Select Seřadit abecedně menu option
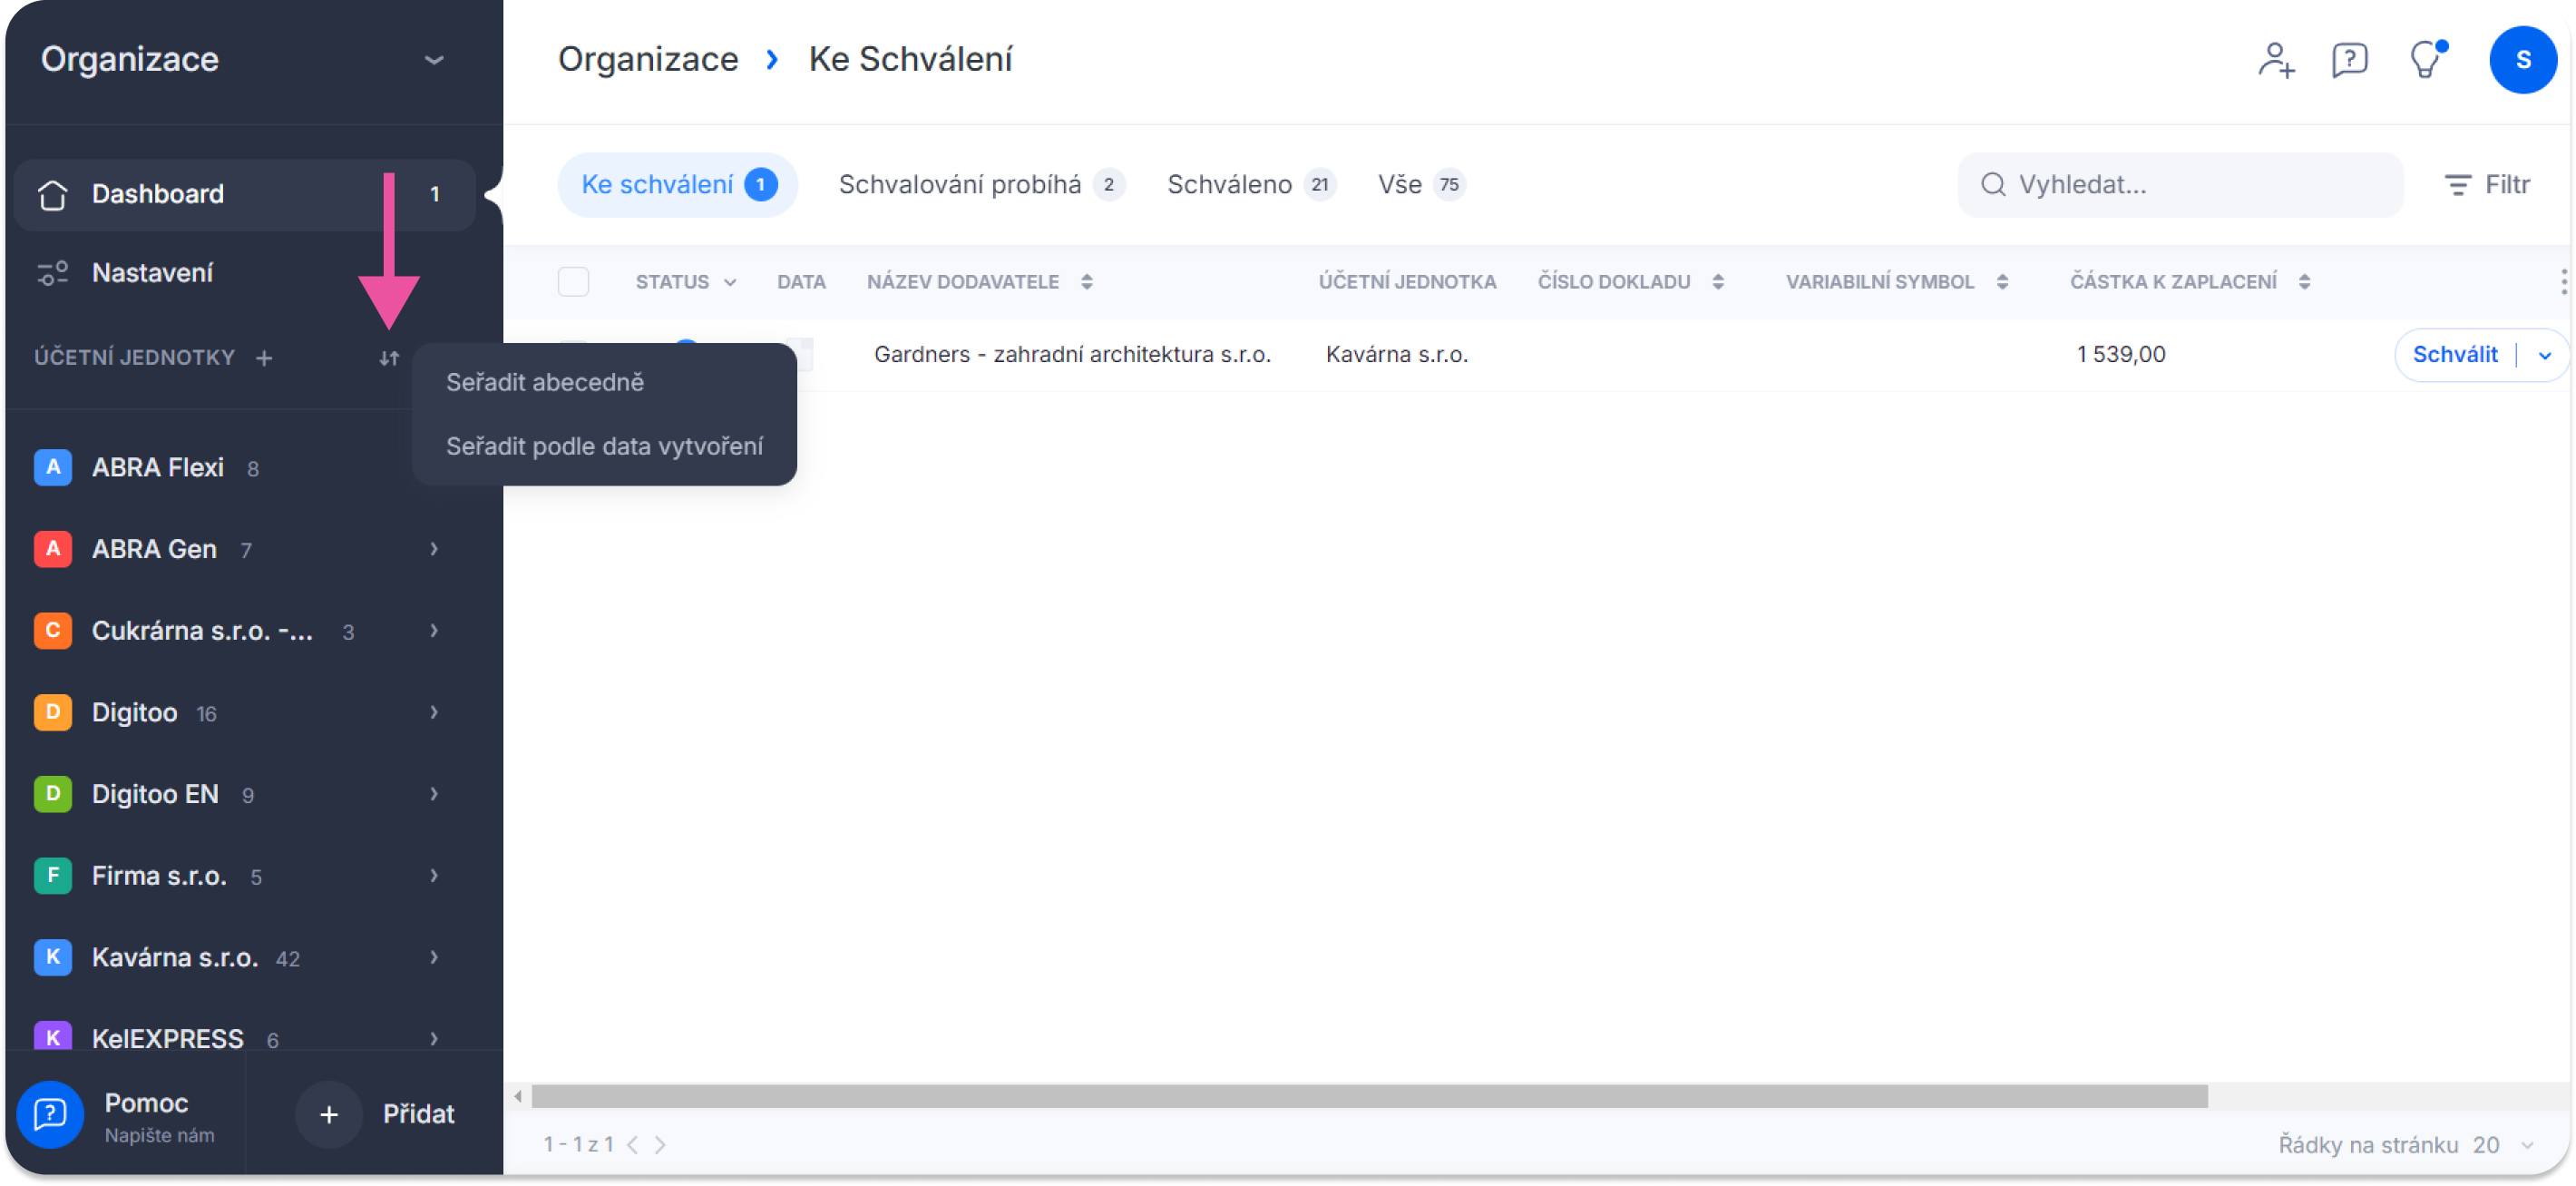The image size is (2576, 1186). (545, 382)
